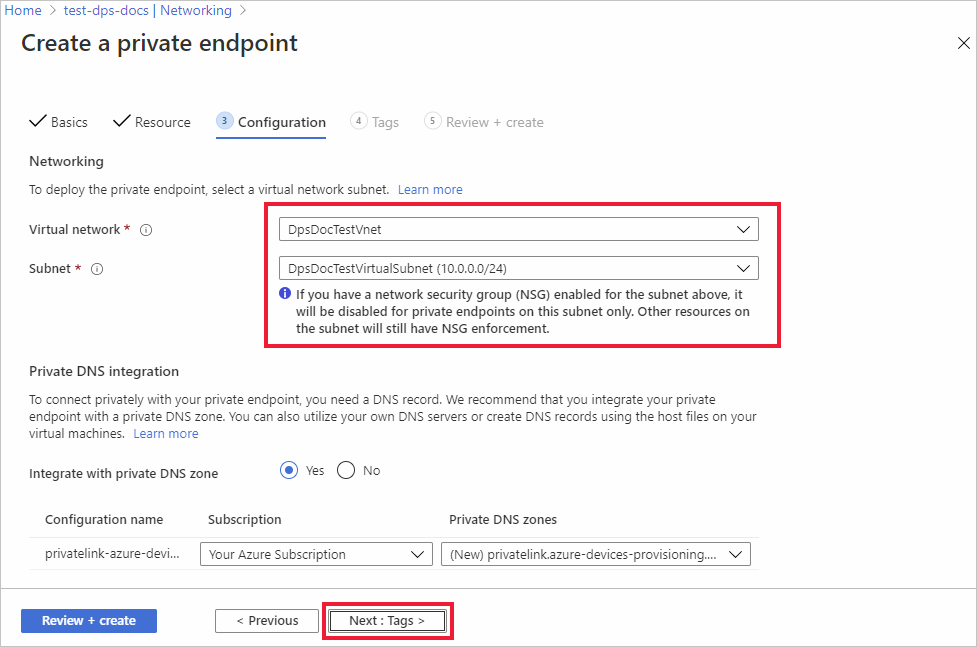
Task: Jump to the Review + create tab
Action: point(484,122)
